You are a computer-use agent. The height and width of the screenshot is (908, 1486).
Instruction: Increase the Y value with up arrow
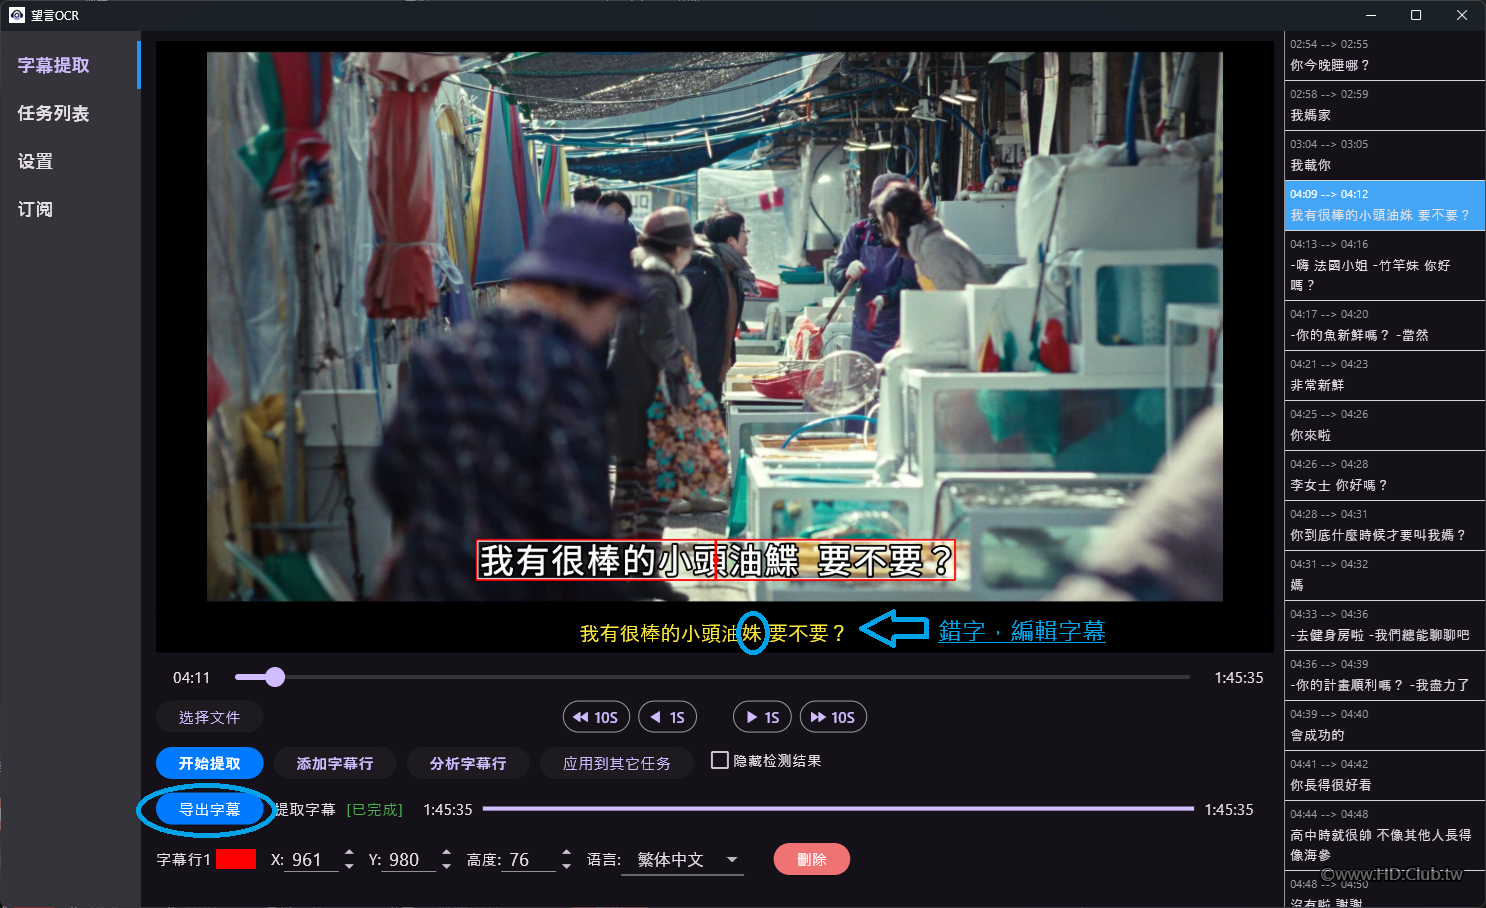point(447,853)
